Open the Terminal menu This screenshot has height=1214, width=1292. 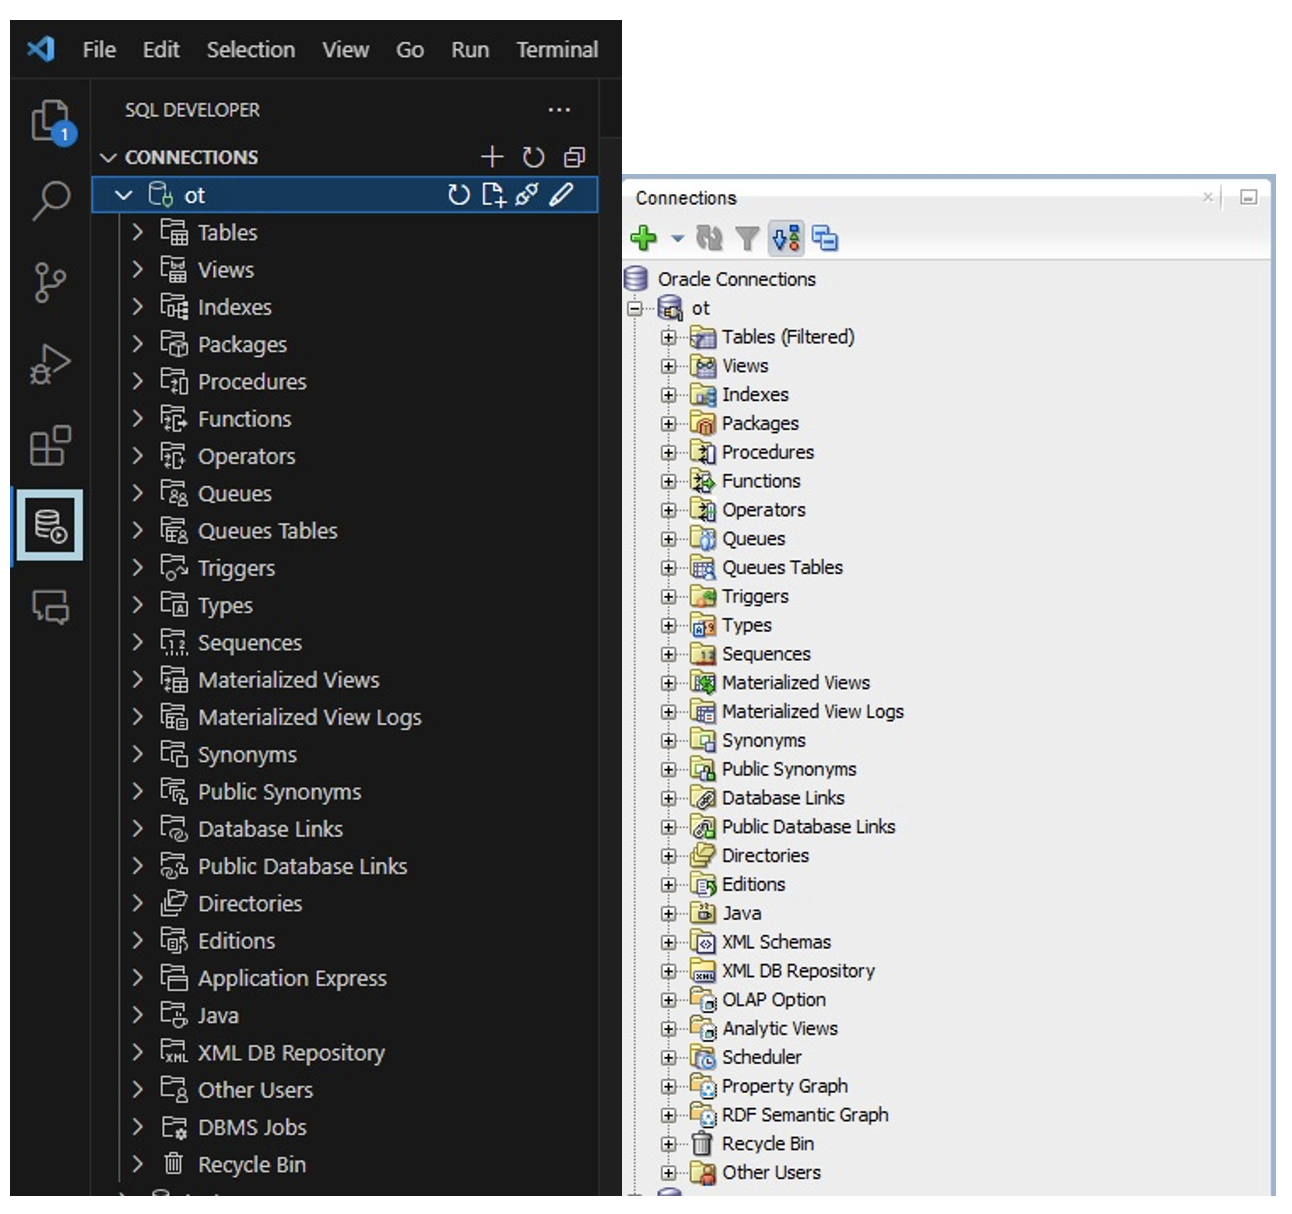[557, 49]
